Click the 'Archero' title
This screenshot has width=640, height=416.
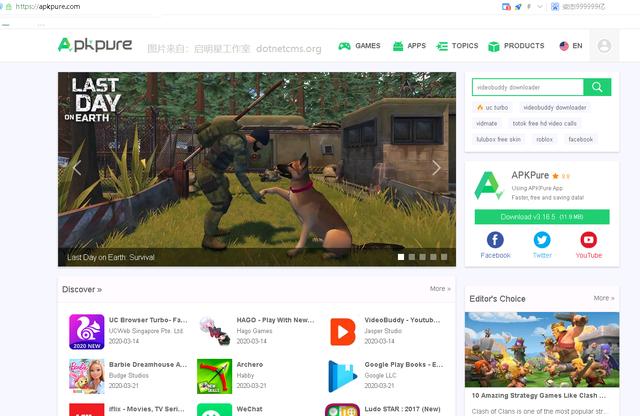tap(250, 364)
